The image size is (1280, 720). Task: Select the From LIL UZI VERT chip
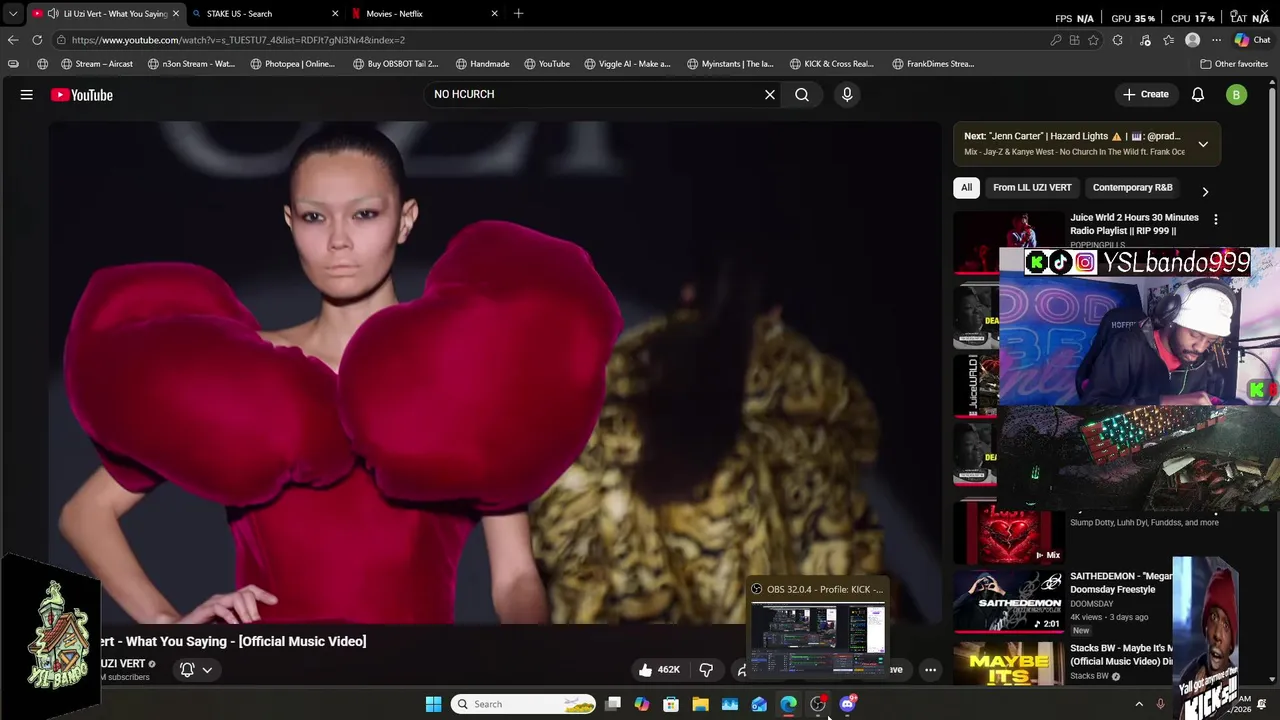coord(1032,187)
